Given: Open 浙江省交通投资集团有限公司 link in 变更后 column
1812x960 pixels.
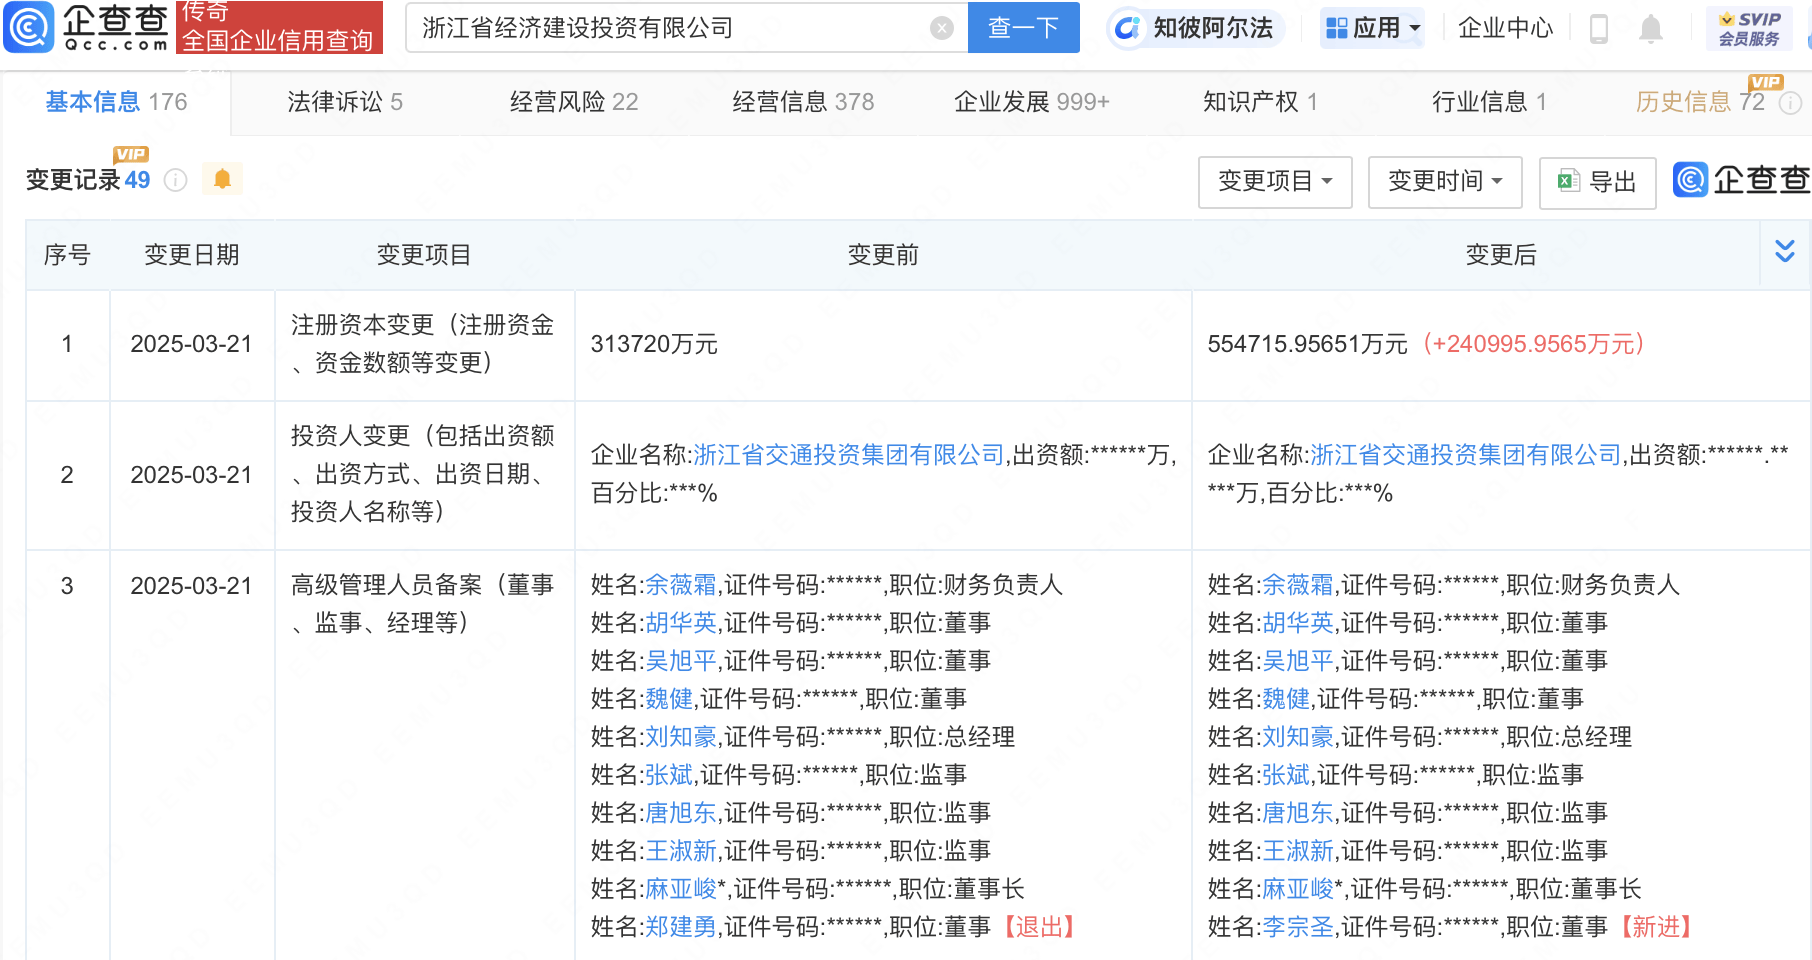Looking at the screenshot, I should tap(1465, 455).
